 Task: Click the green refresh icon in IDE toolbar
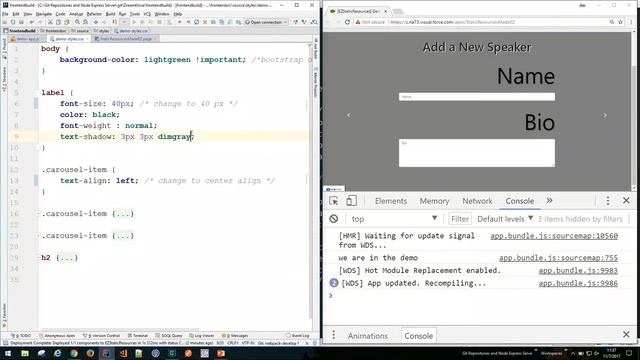[196, 22]
